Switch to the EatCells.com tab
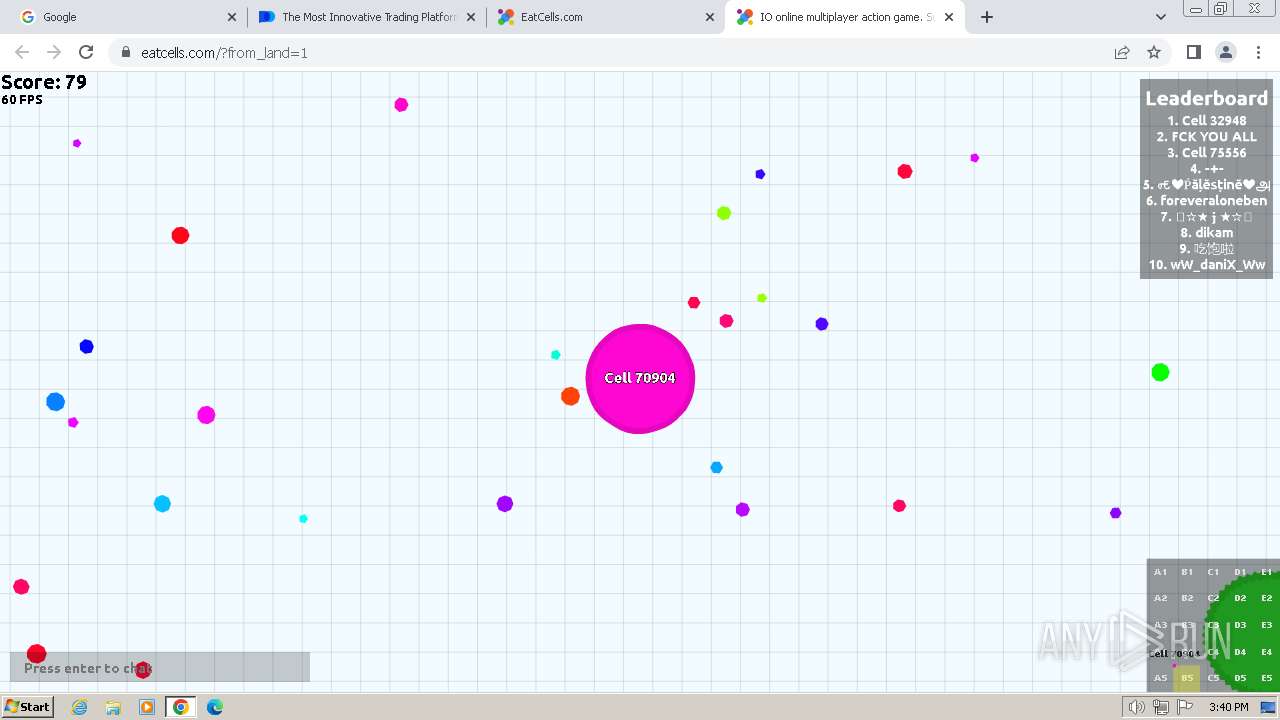 pyautogui.click(x=605, y=17)
